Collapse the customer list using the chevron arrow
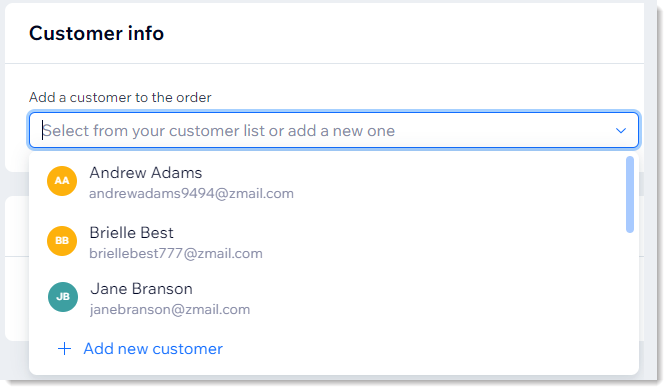 pos(621,131)
